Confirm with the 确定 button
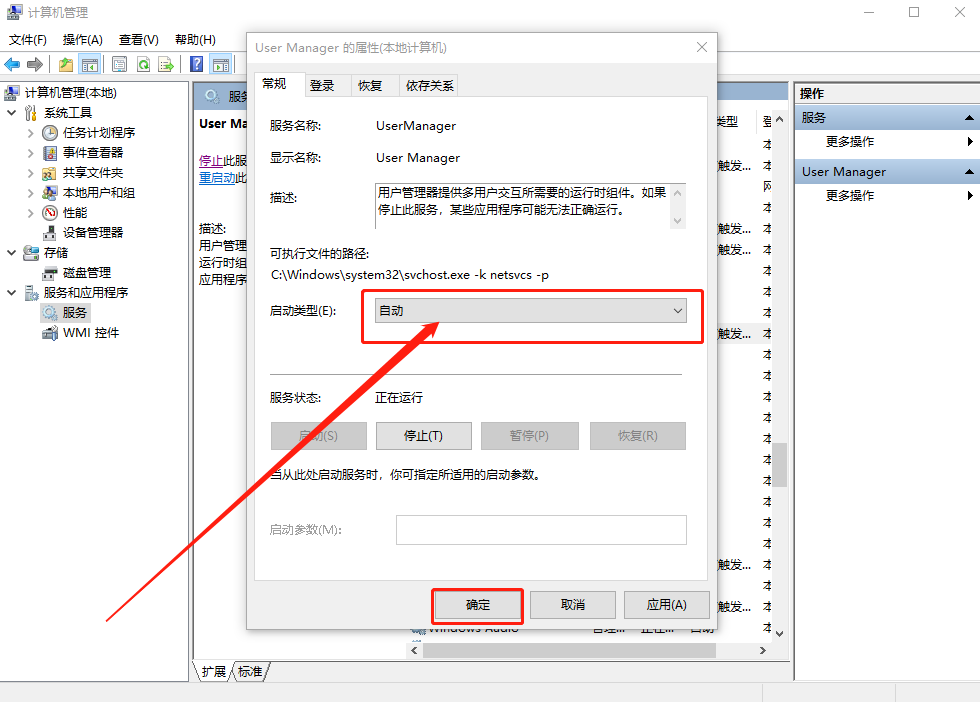The height and width of the screenshot is (702, 980). pyautogui.click(x=478, y=605)
